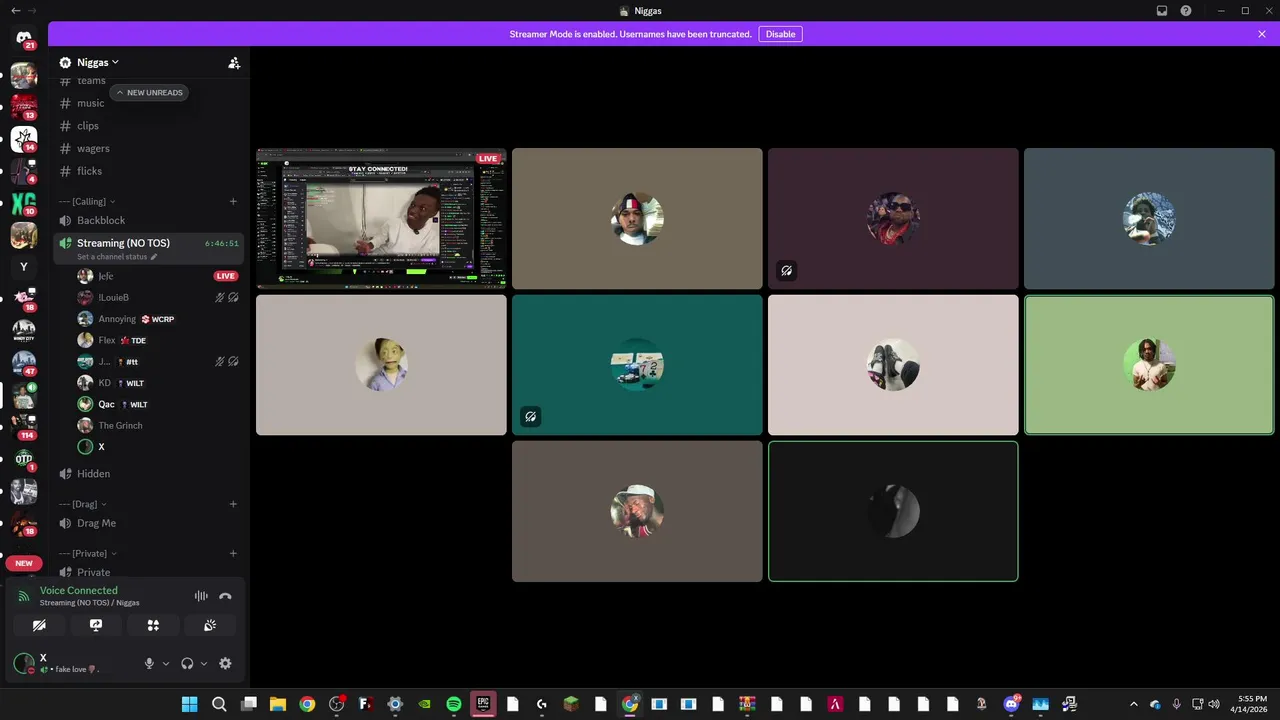Image resolution: width=1280 pixels, height=720 pixels.
Task: Join the Drag Me voice channel
Action: [x=148, y=523]
